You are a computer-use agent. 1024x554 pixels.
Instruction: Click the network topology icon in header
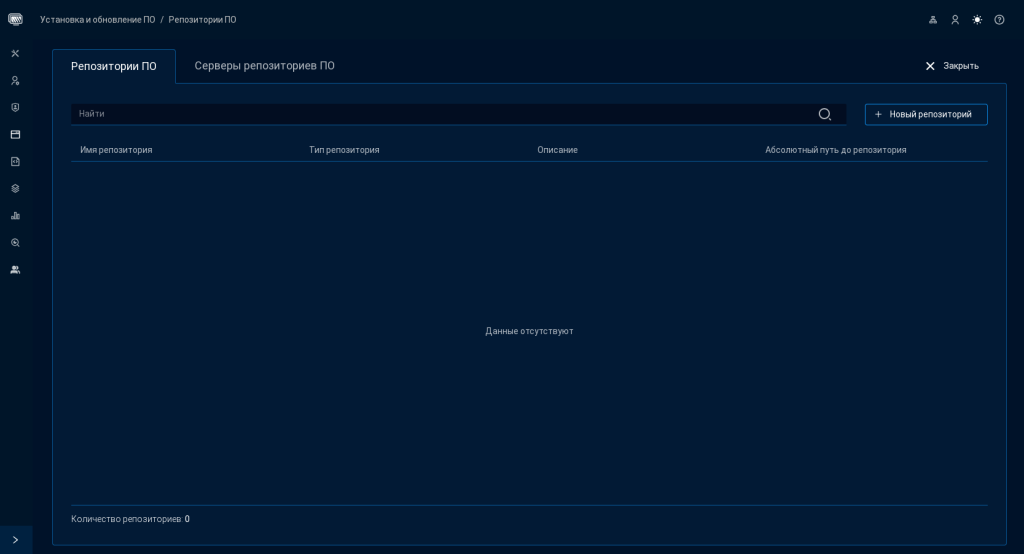tap(933, 20)
